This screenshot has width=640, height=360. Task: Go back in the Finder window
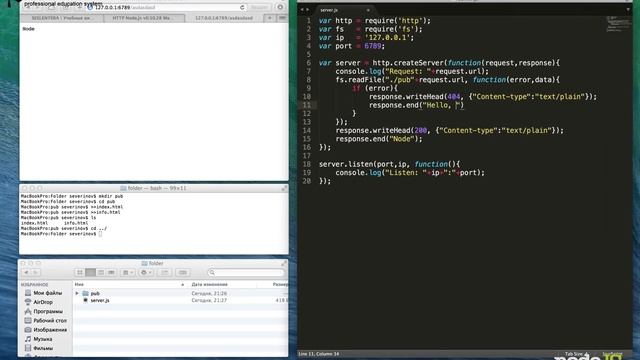tap(27, 272)
